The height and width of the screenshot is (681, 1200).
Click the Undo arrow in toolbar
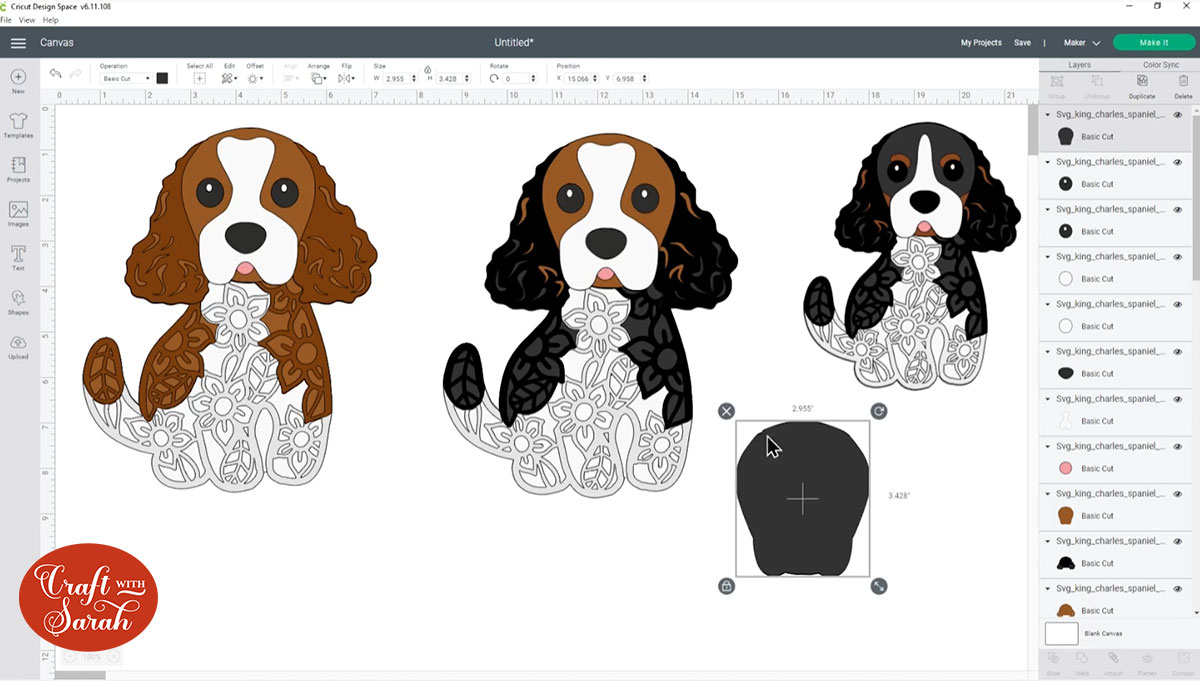tap(55, 74)
